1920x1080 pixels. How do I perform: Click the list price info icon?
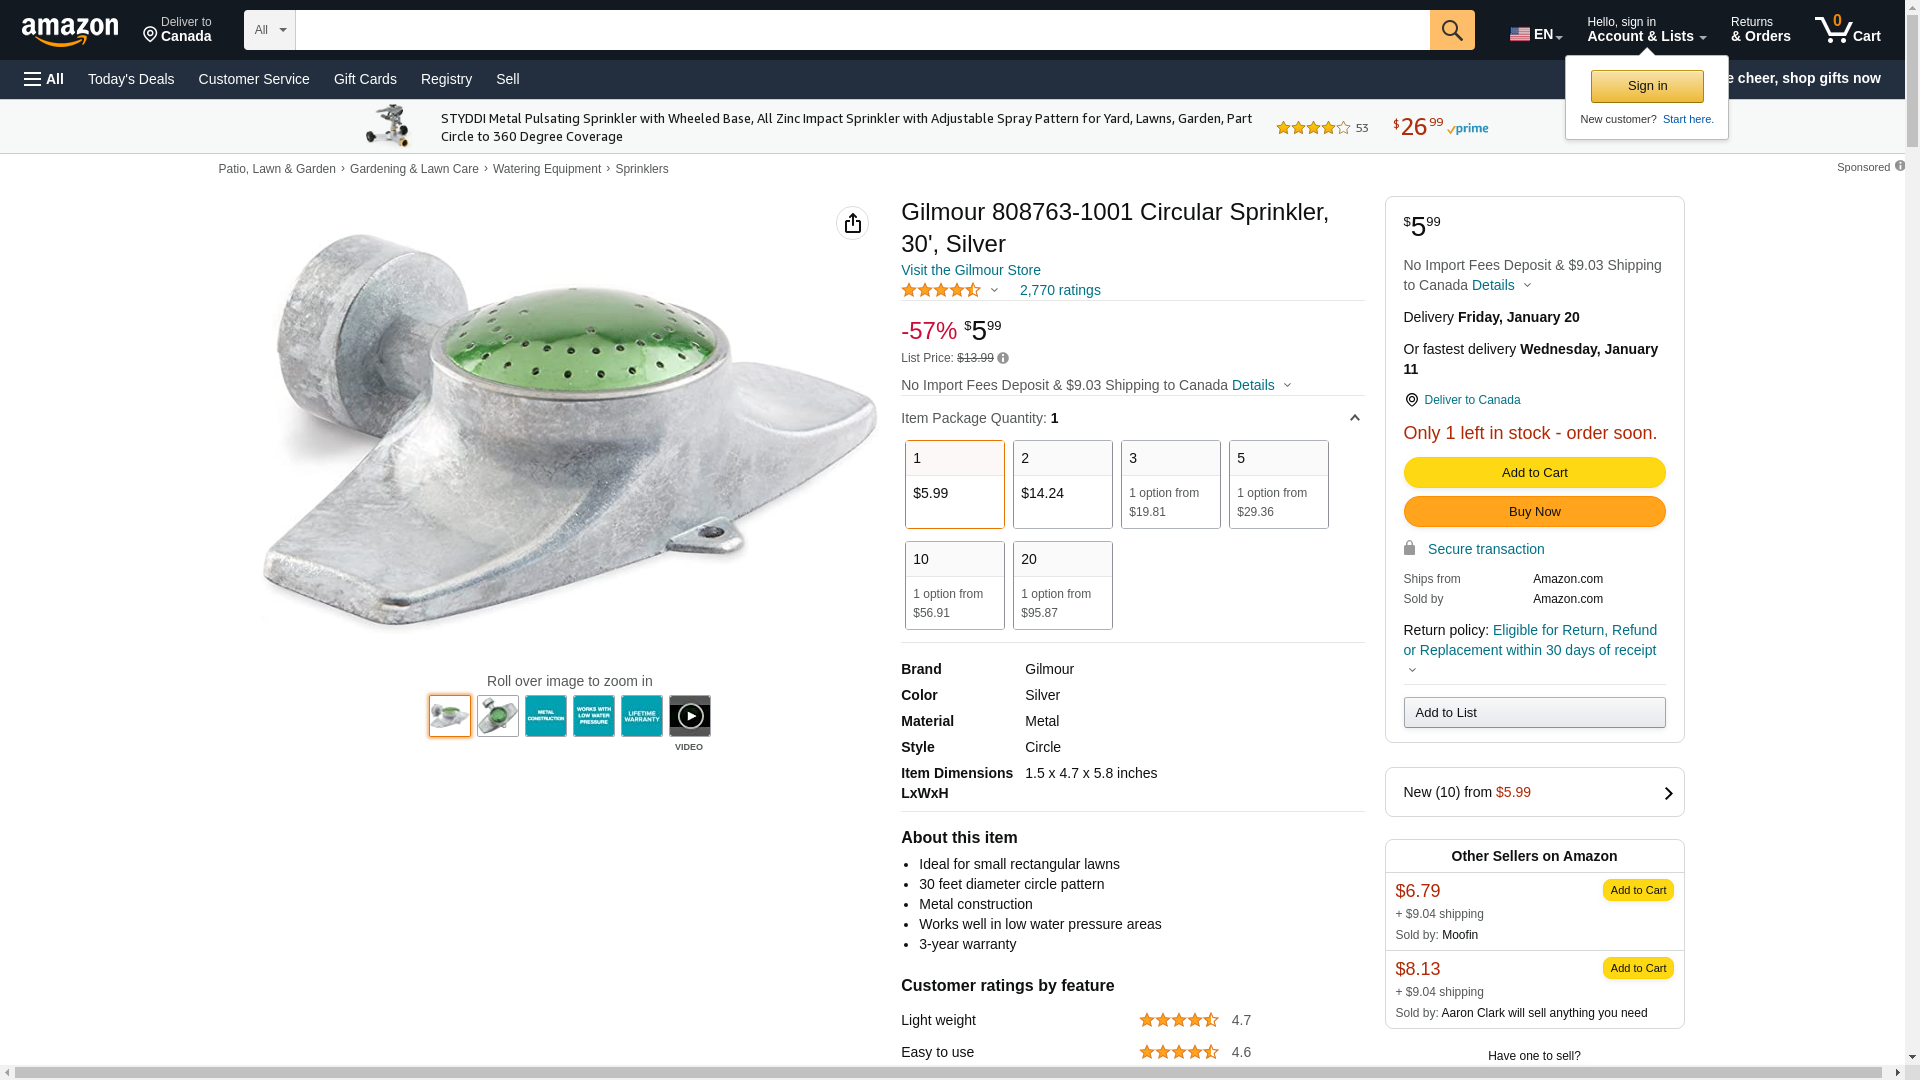1003,358
